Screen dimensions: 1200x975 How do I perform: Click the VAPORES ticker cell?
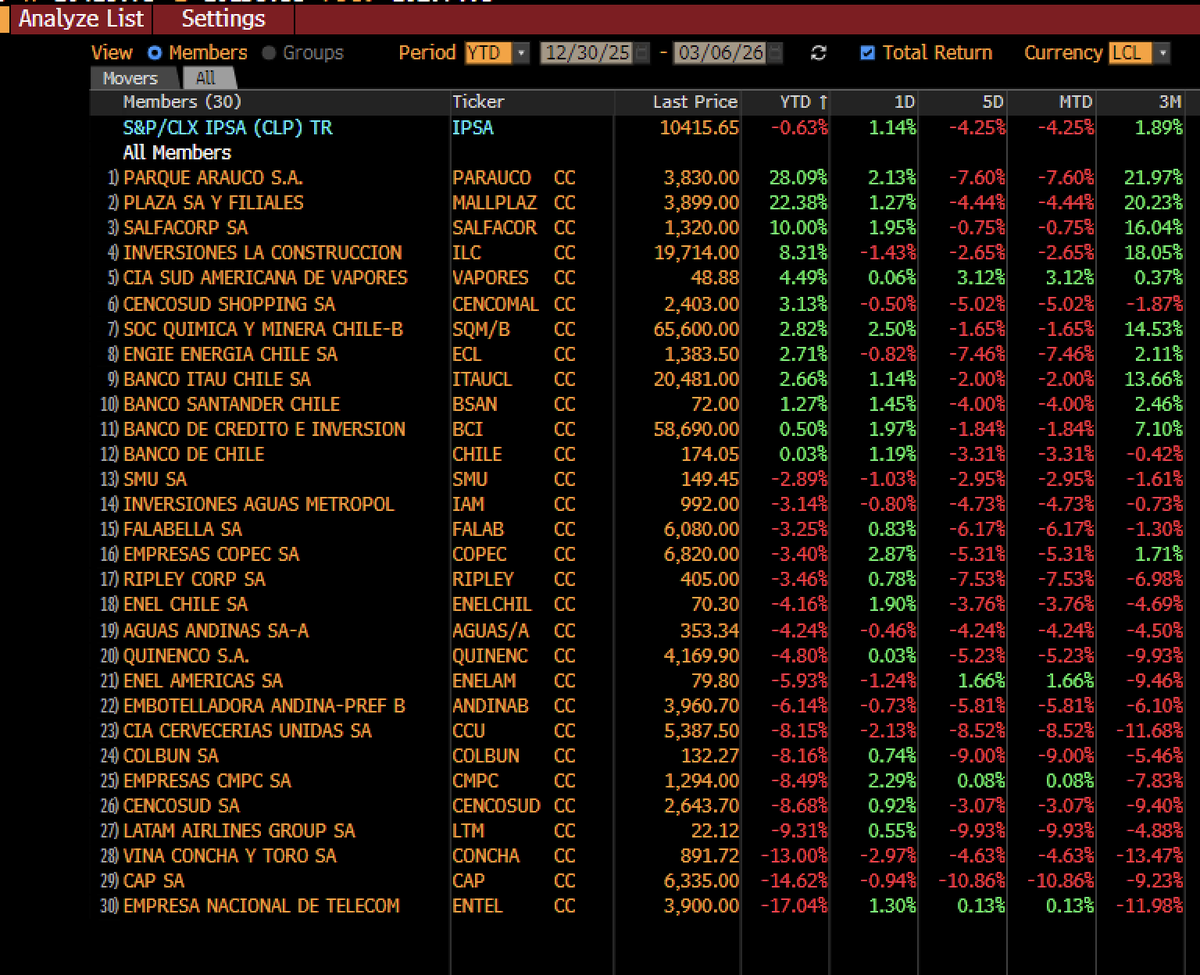click(491, 277)
